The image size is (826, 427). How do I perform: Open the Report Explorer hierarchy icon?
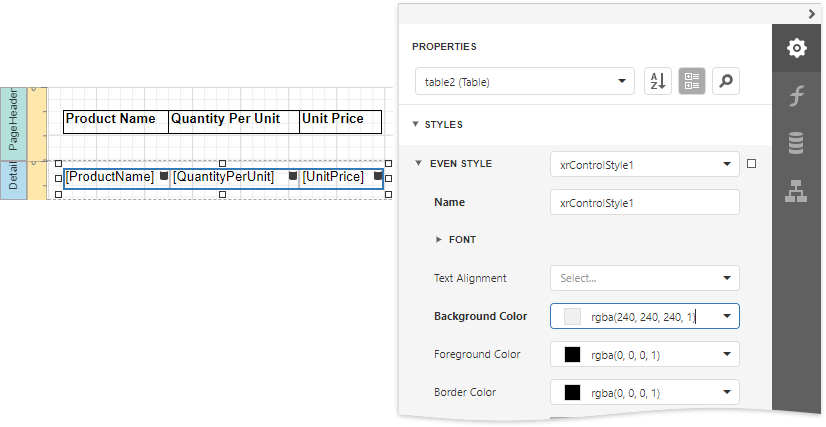coord(796,193)
